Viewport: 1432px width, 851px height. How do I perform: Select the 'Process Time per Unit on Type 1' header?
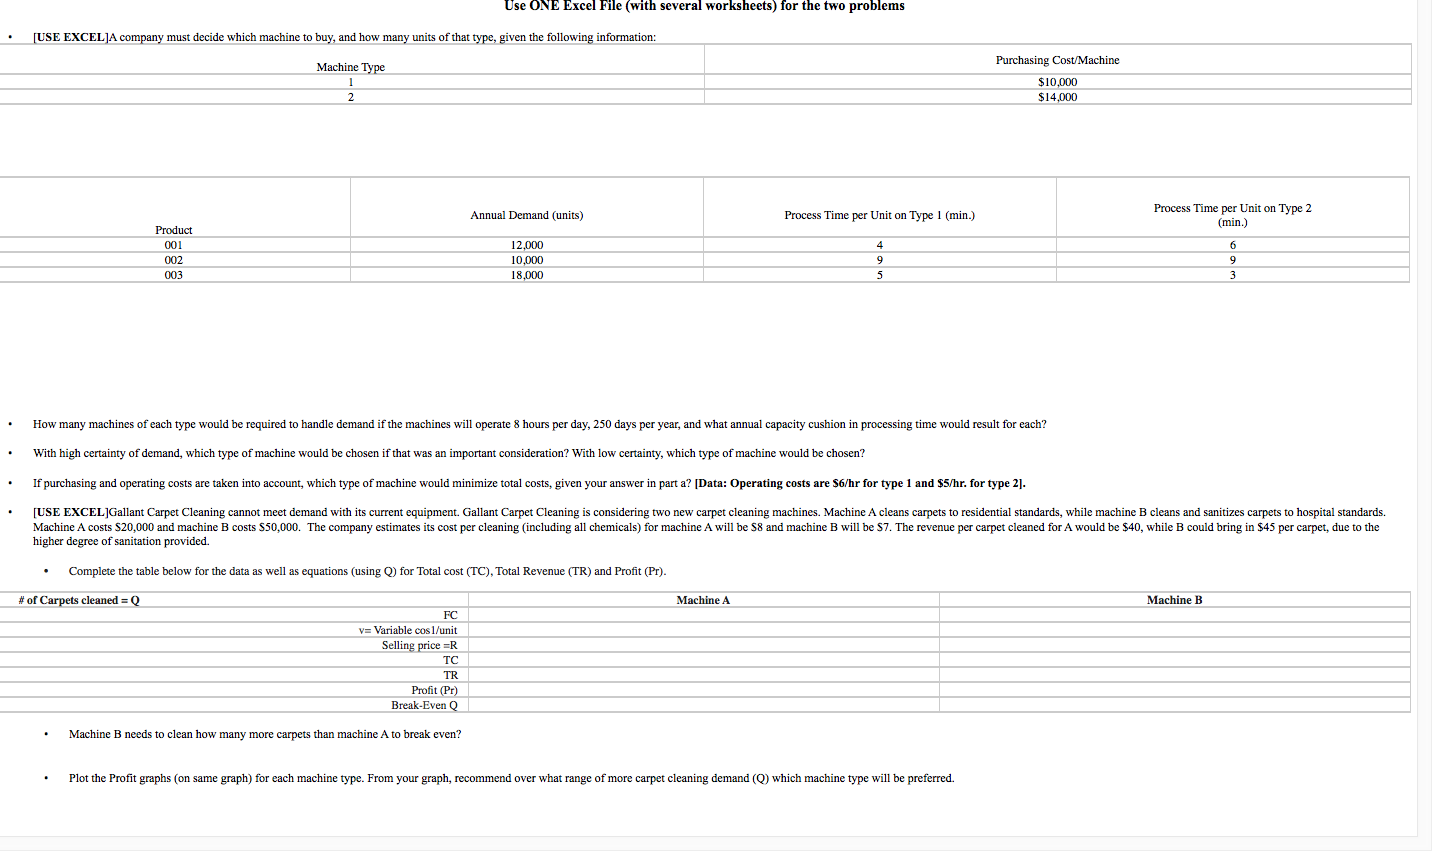879,215
